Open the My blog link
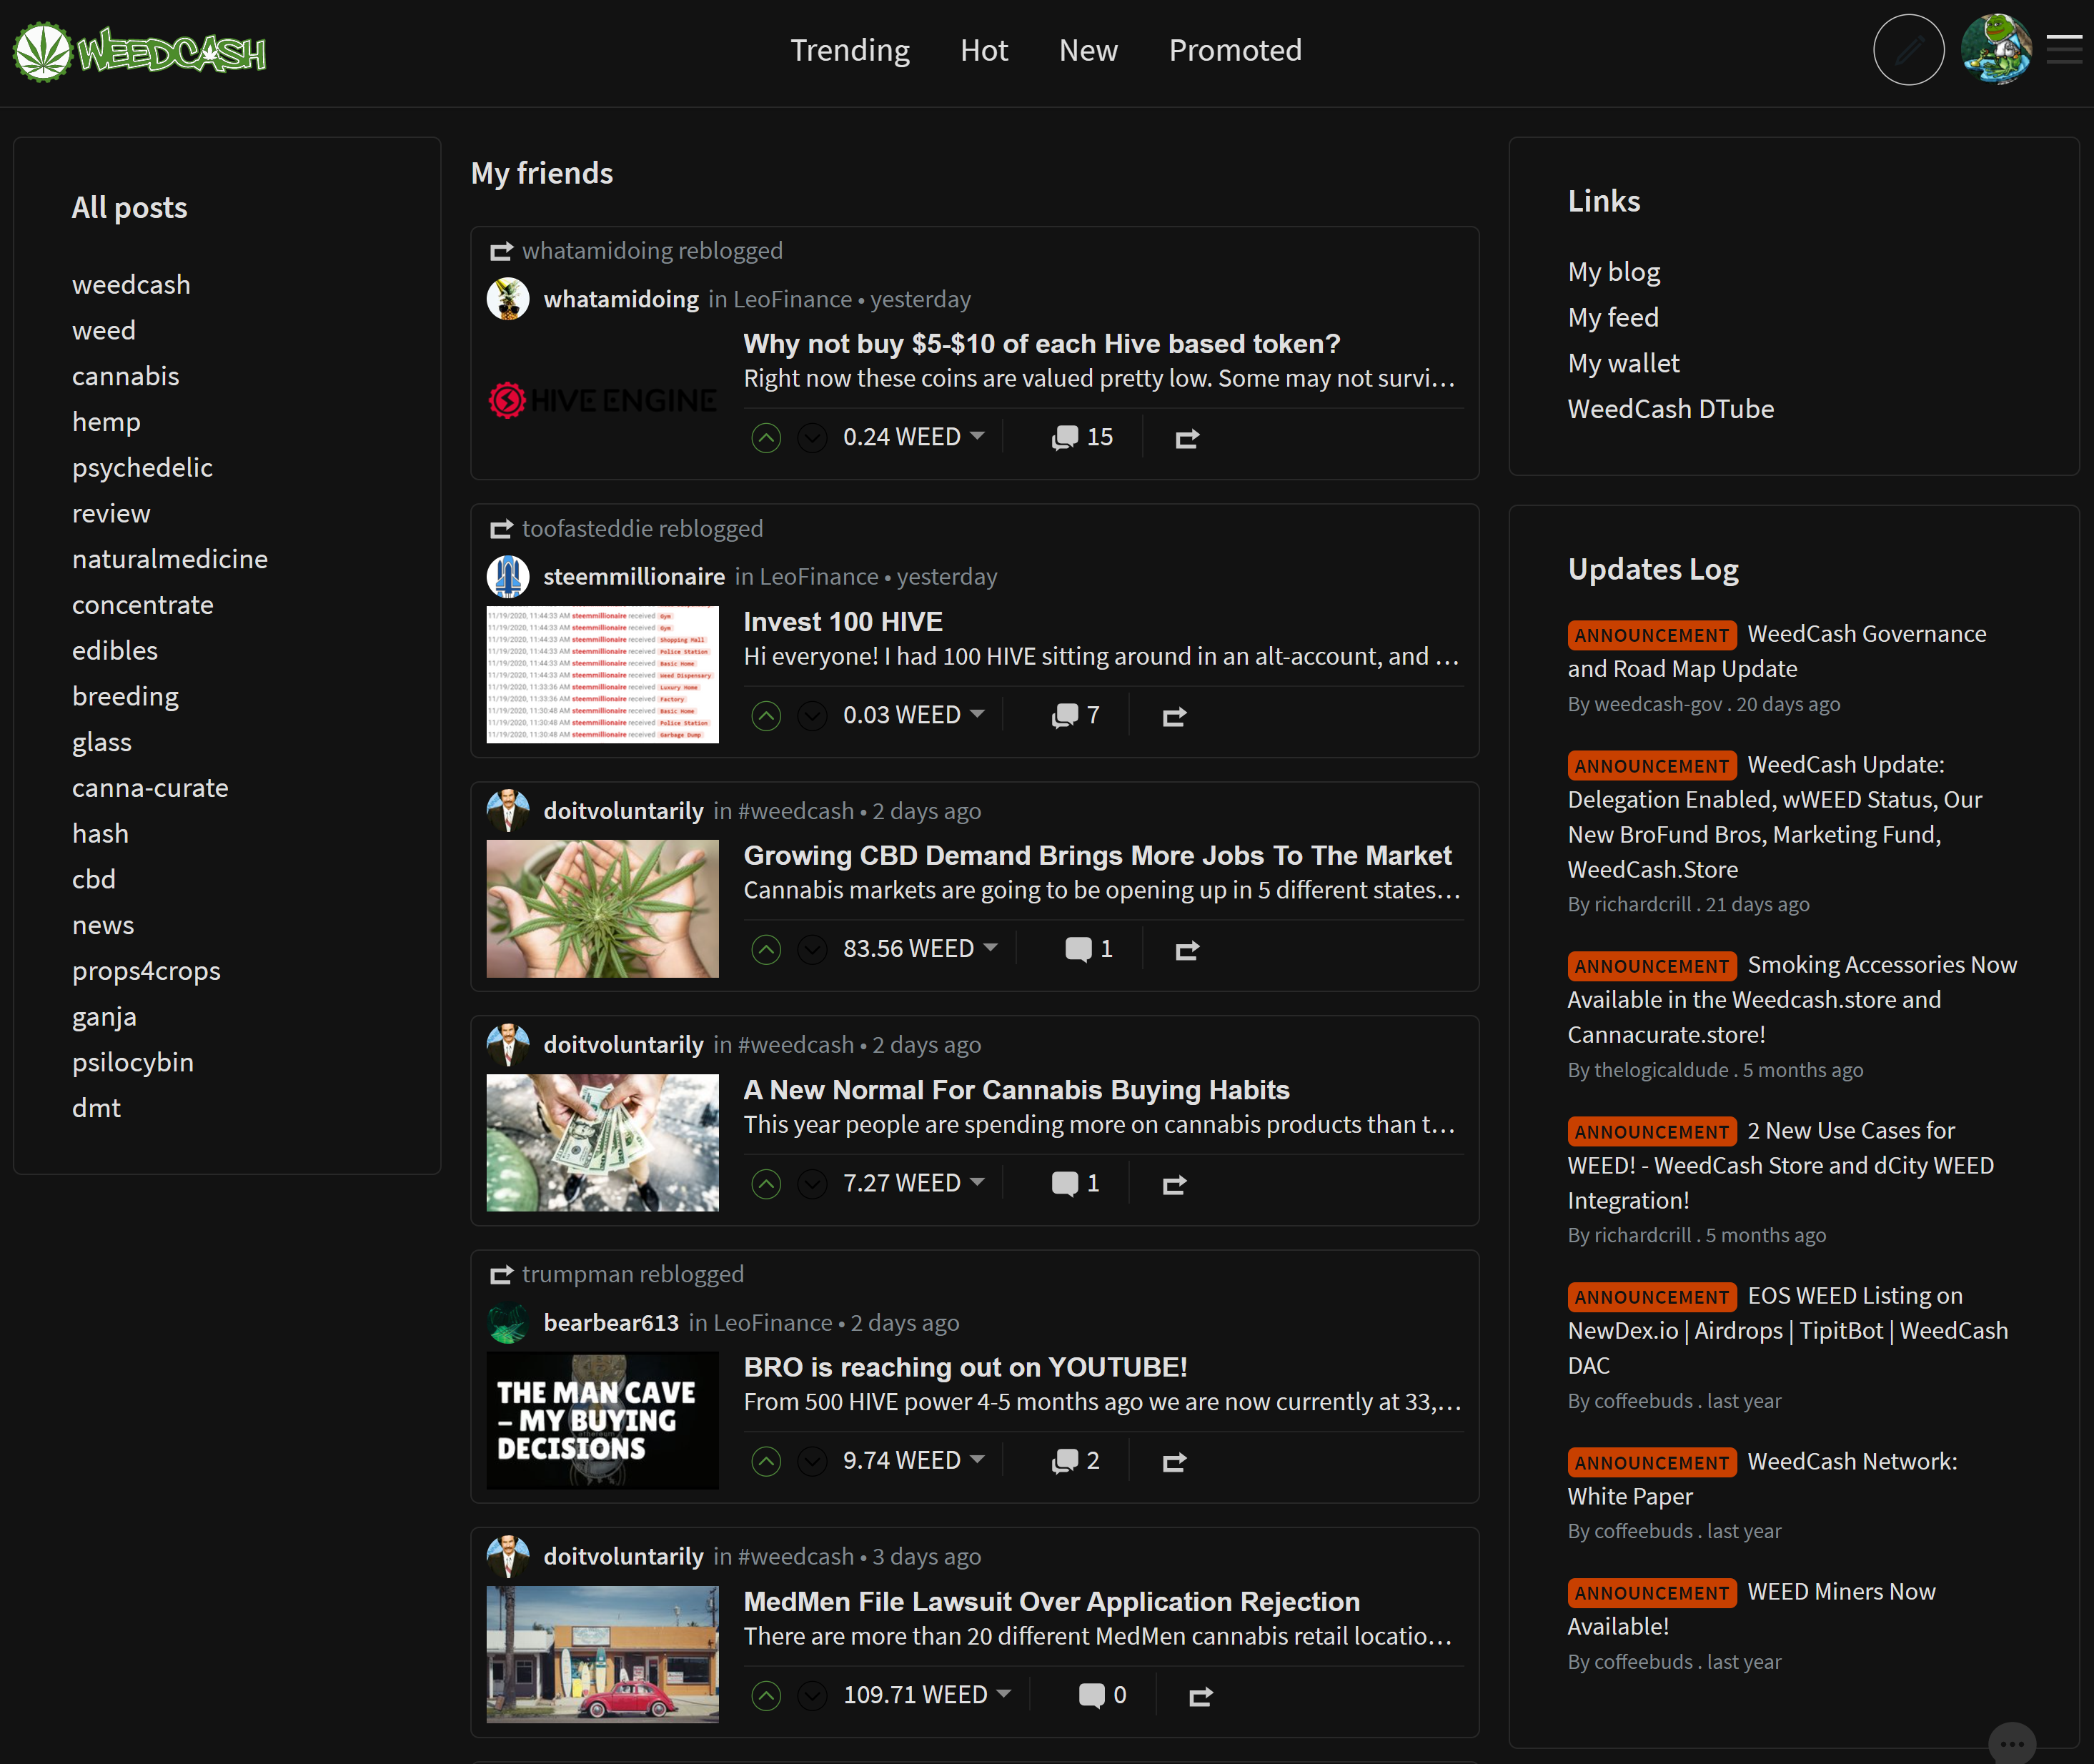Screen dimensions: 2094x1764 pyautogui.click(x=1614, y=272)
